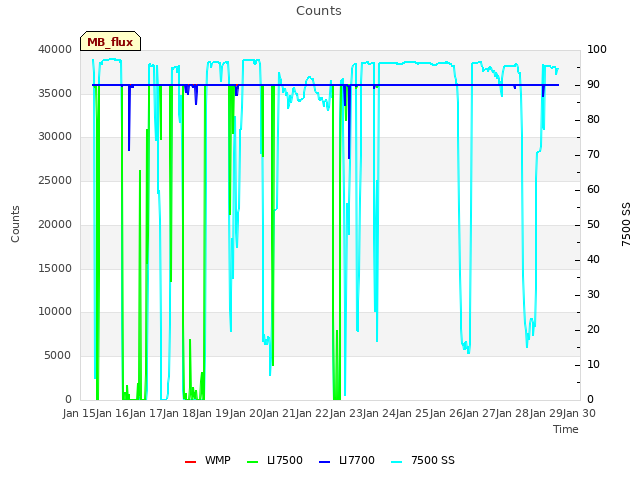Click the Jan 30 date tick label

coord(580,413)
